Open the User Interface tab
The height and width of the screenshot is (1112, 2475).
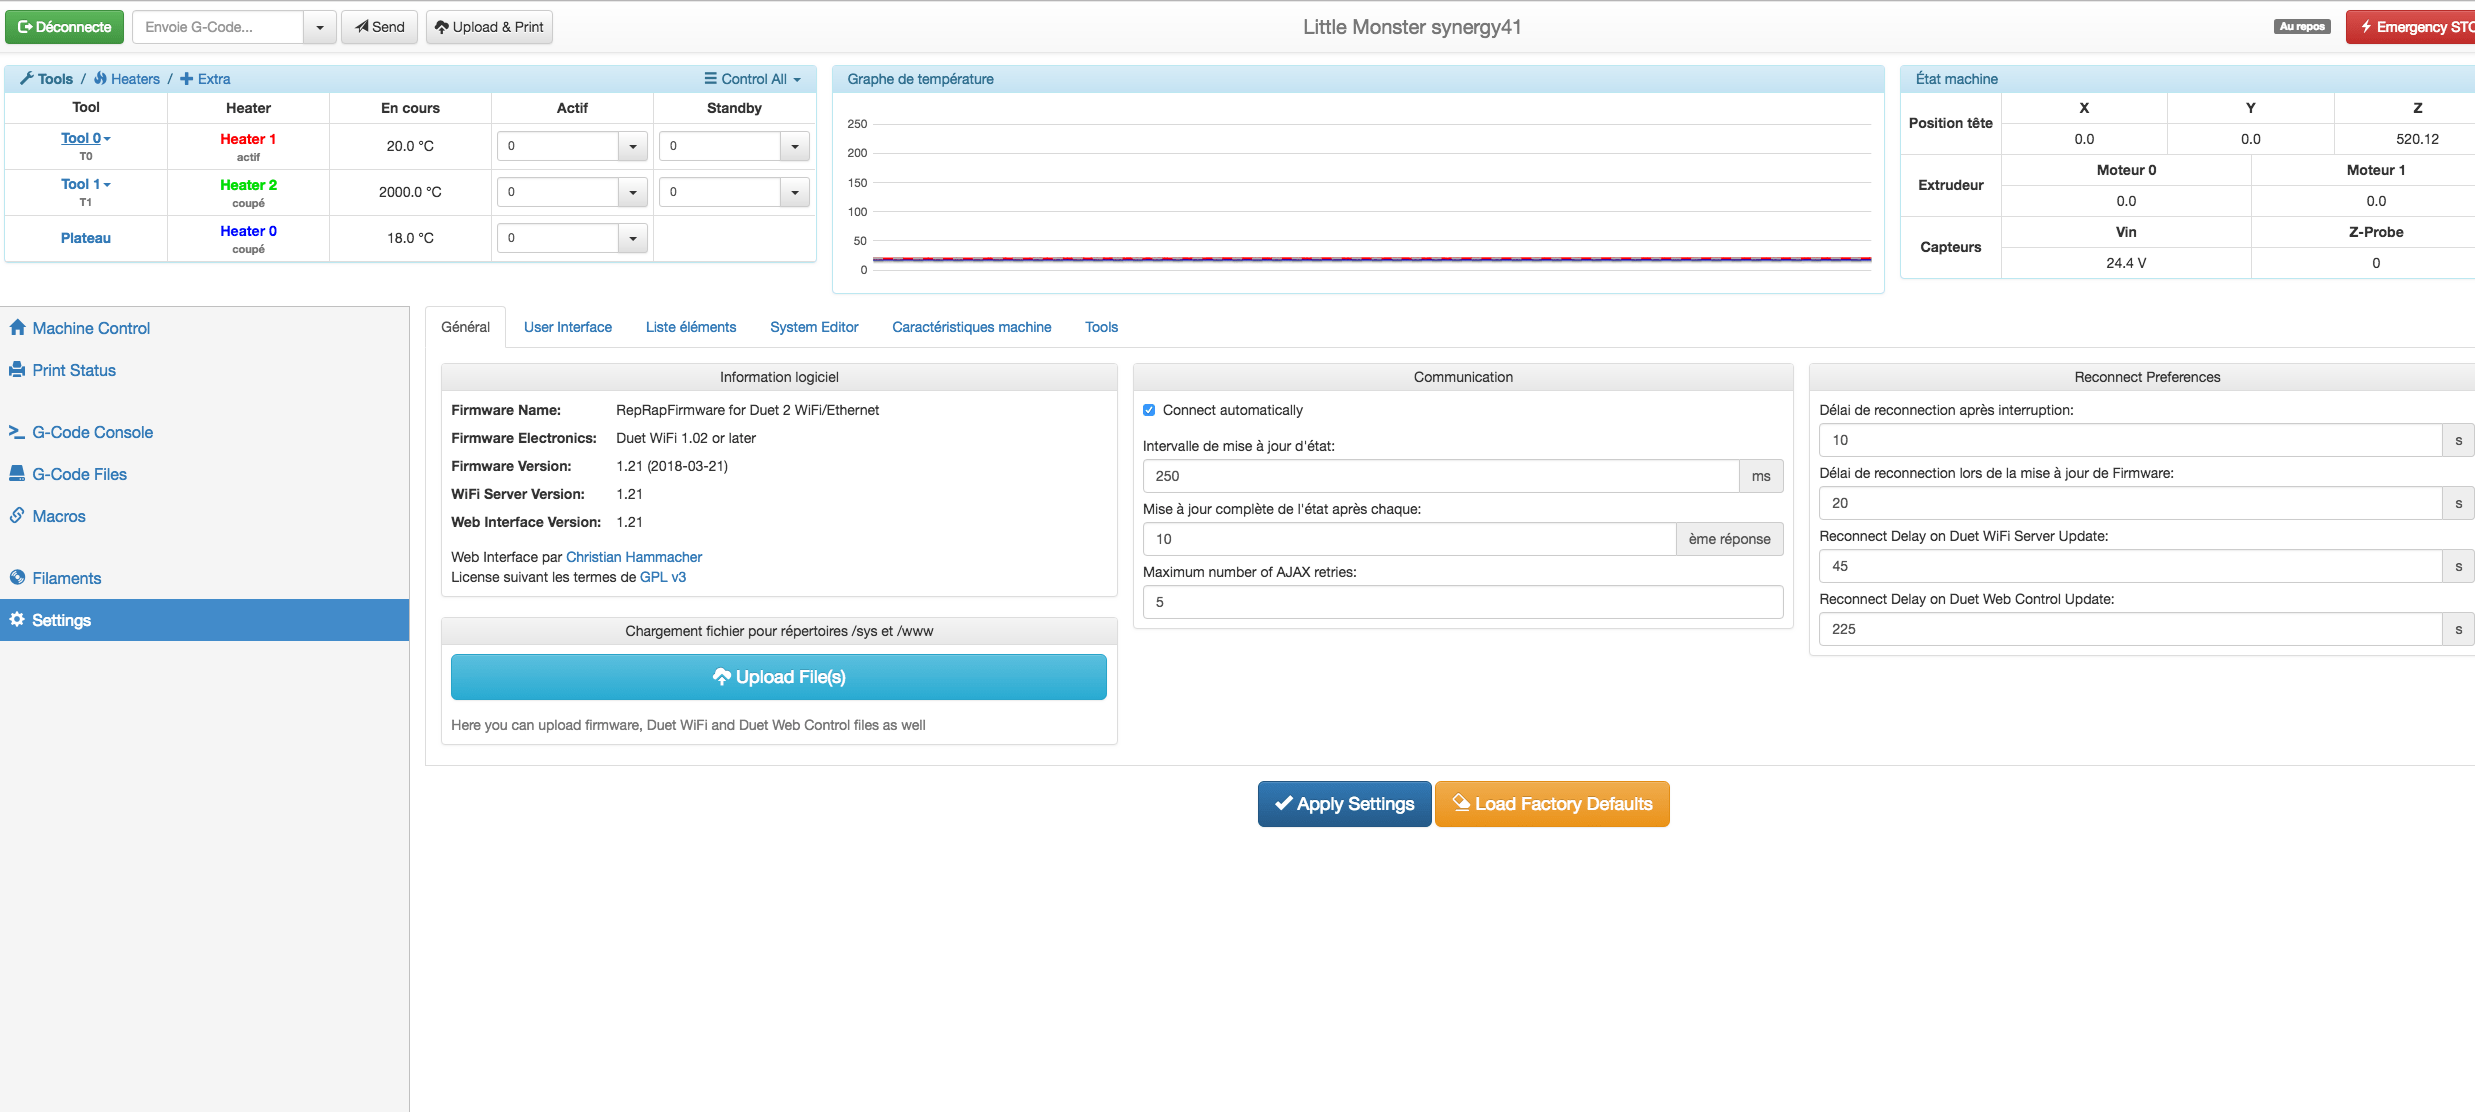(x=567, y=327)
